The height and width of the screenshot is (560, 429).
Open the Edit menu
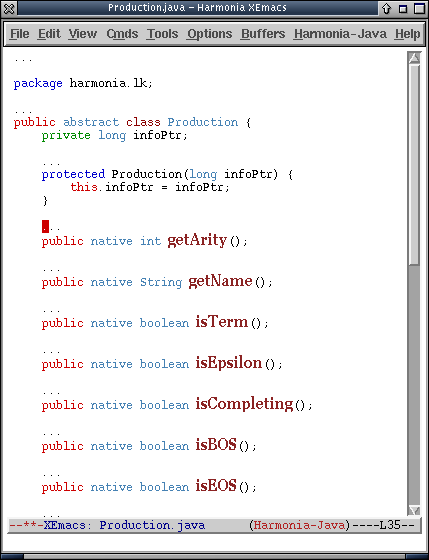click(49, 34)
